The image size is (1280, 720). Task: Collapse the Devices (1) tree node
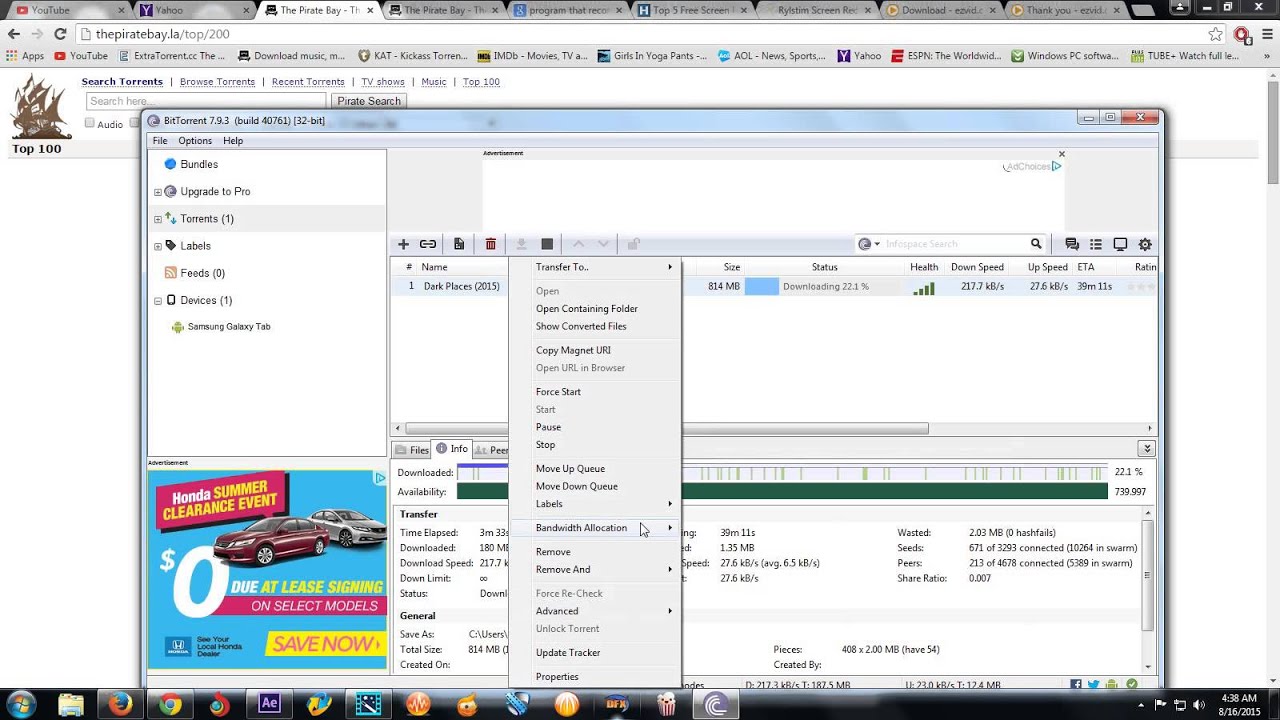157,301
